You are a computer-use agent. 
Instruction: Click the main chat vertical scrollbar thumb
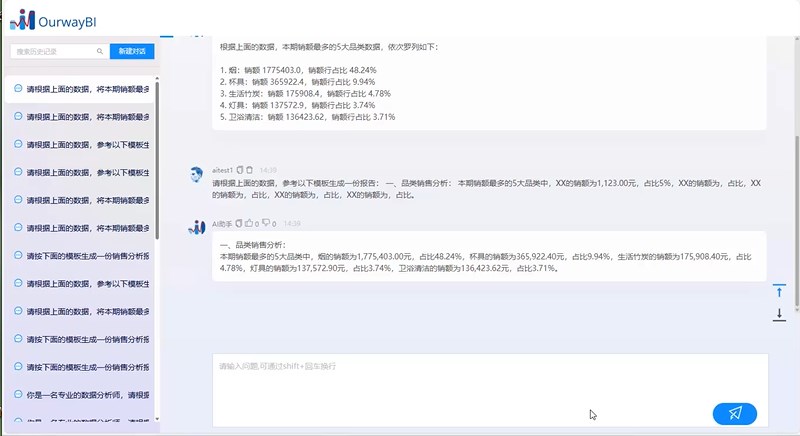pyautogui.click(x=797, y=221)
